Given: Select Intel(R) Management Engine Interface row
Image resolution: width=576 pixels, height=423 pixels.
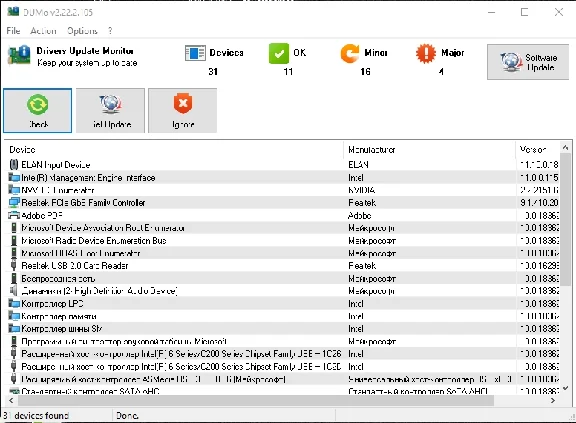Looking at the screenshot, I should (282, 178).
